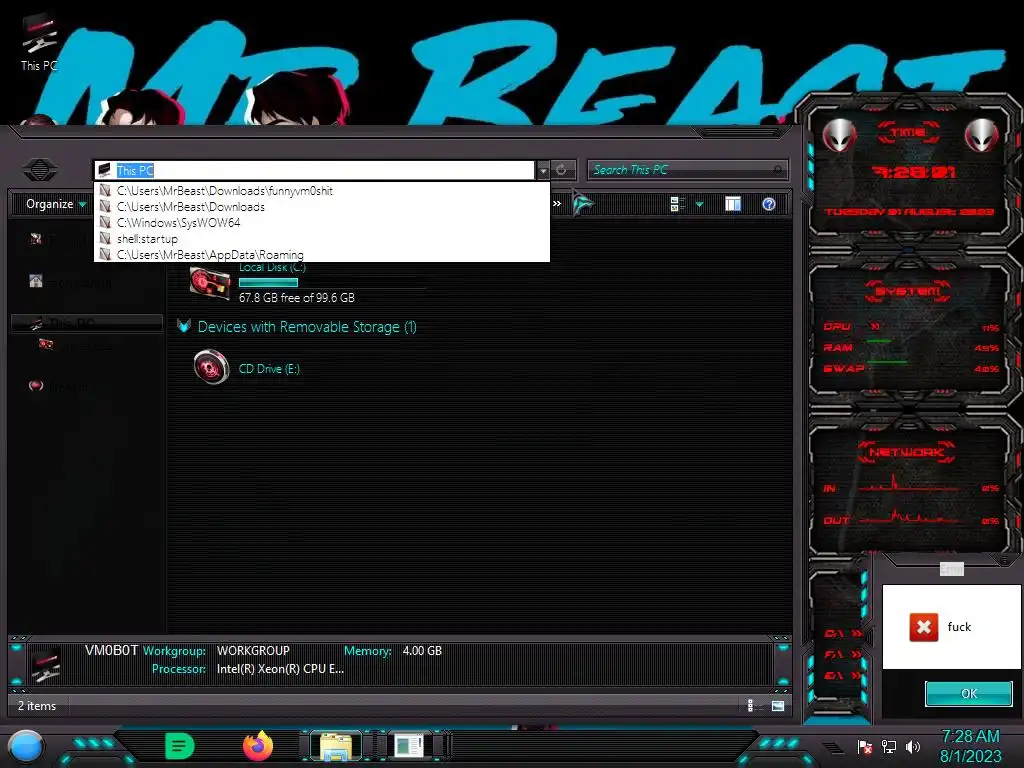Launch Firefox from the taskbar

pos(258,746)
